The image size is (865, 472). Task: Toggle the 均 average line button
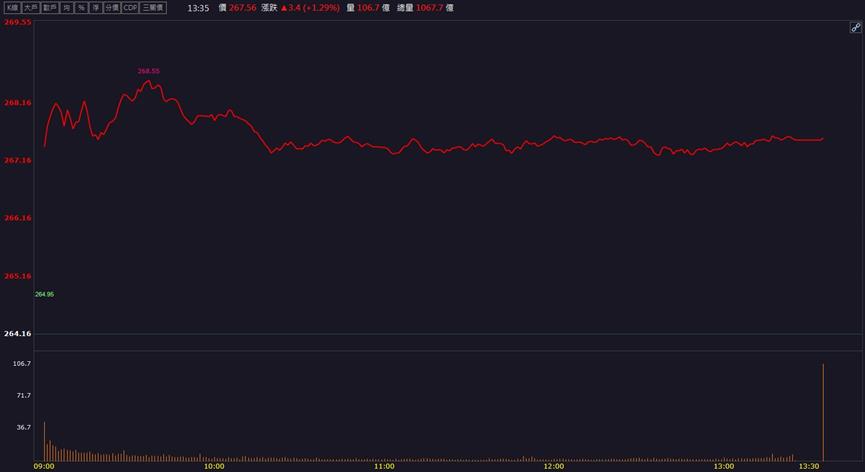67,8
